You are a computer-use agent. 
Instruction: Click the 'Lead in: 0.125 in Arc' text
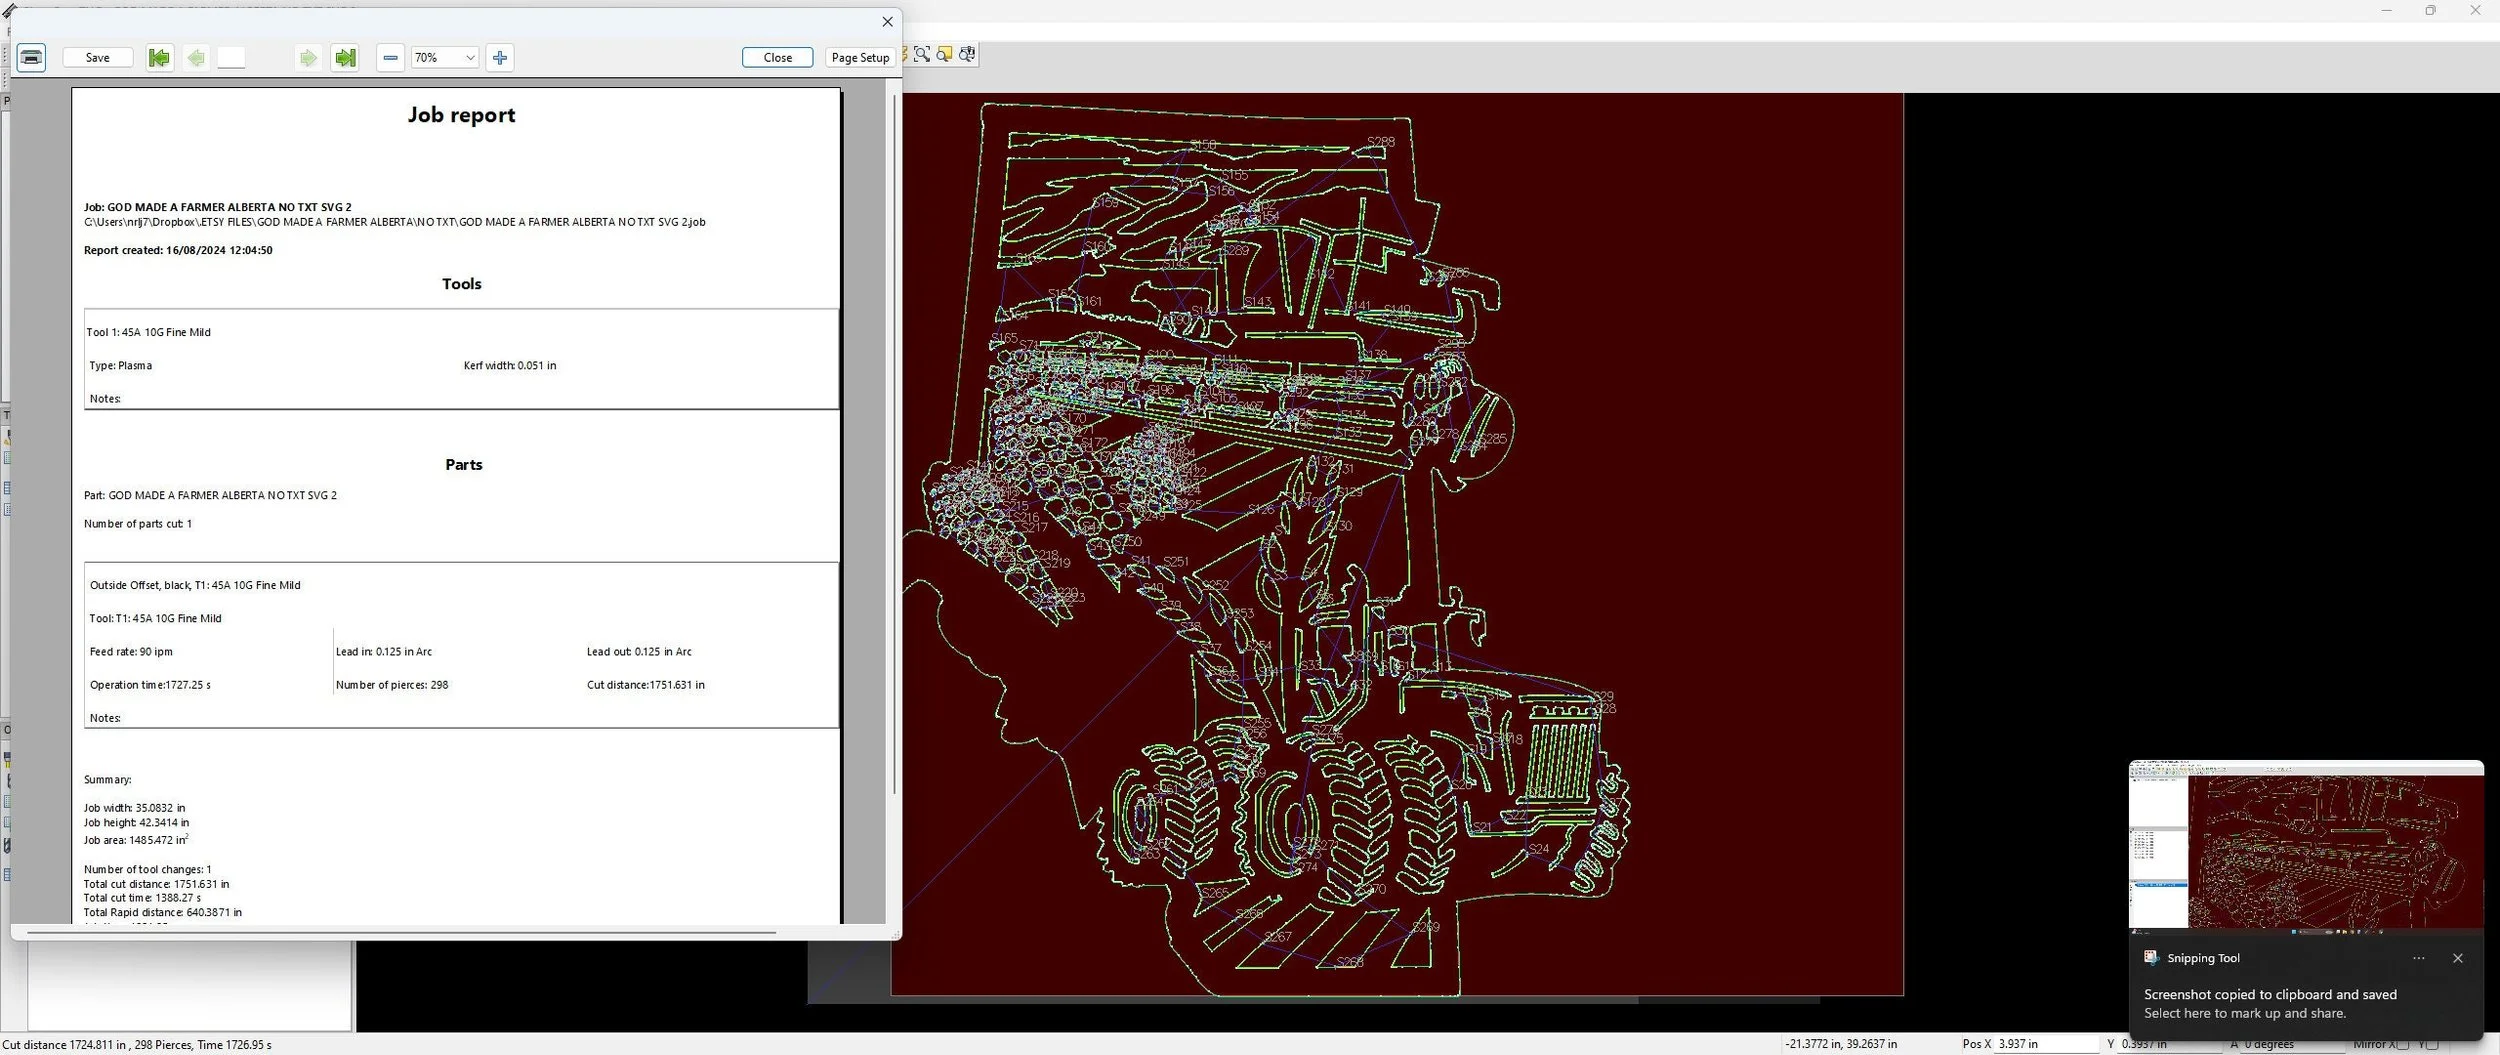click(384, 651)
